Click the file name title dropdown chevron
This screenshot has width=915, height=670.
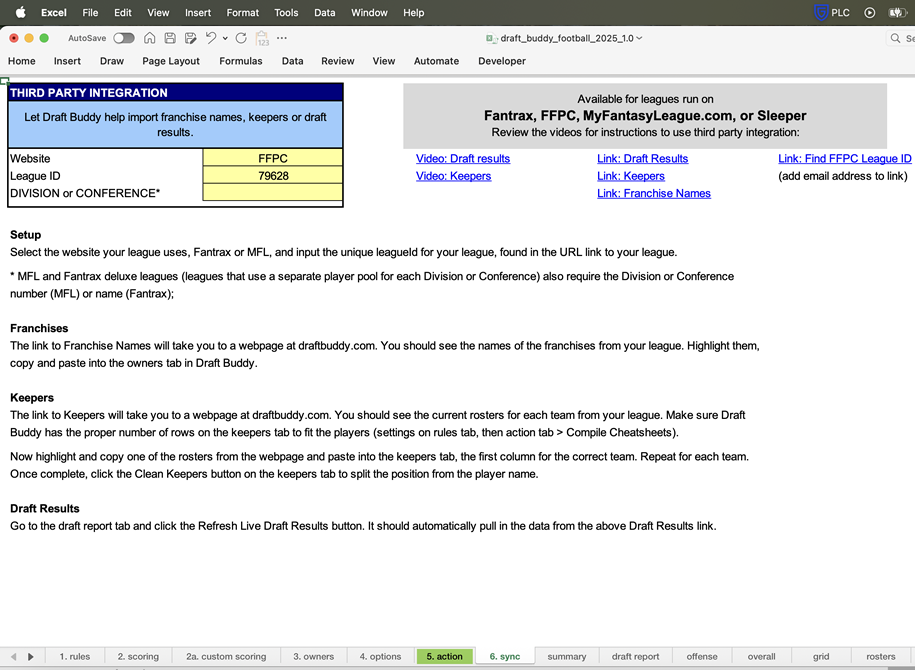[640, 38]
